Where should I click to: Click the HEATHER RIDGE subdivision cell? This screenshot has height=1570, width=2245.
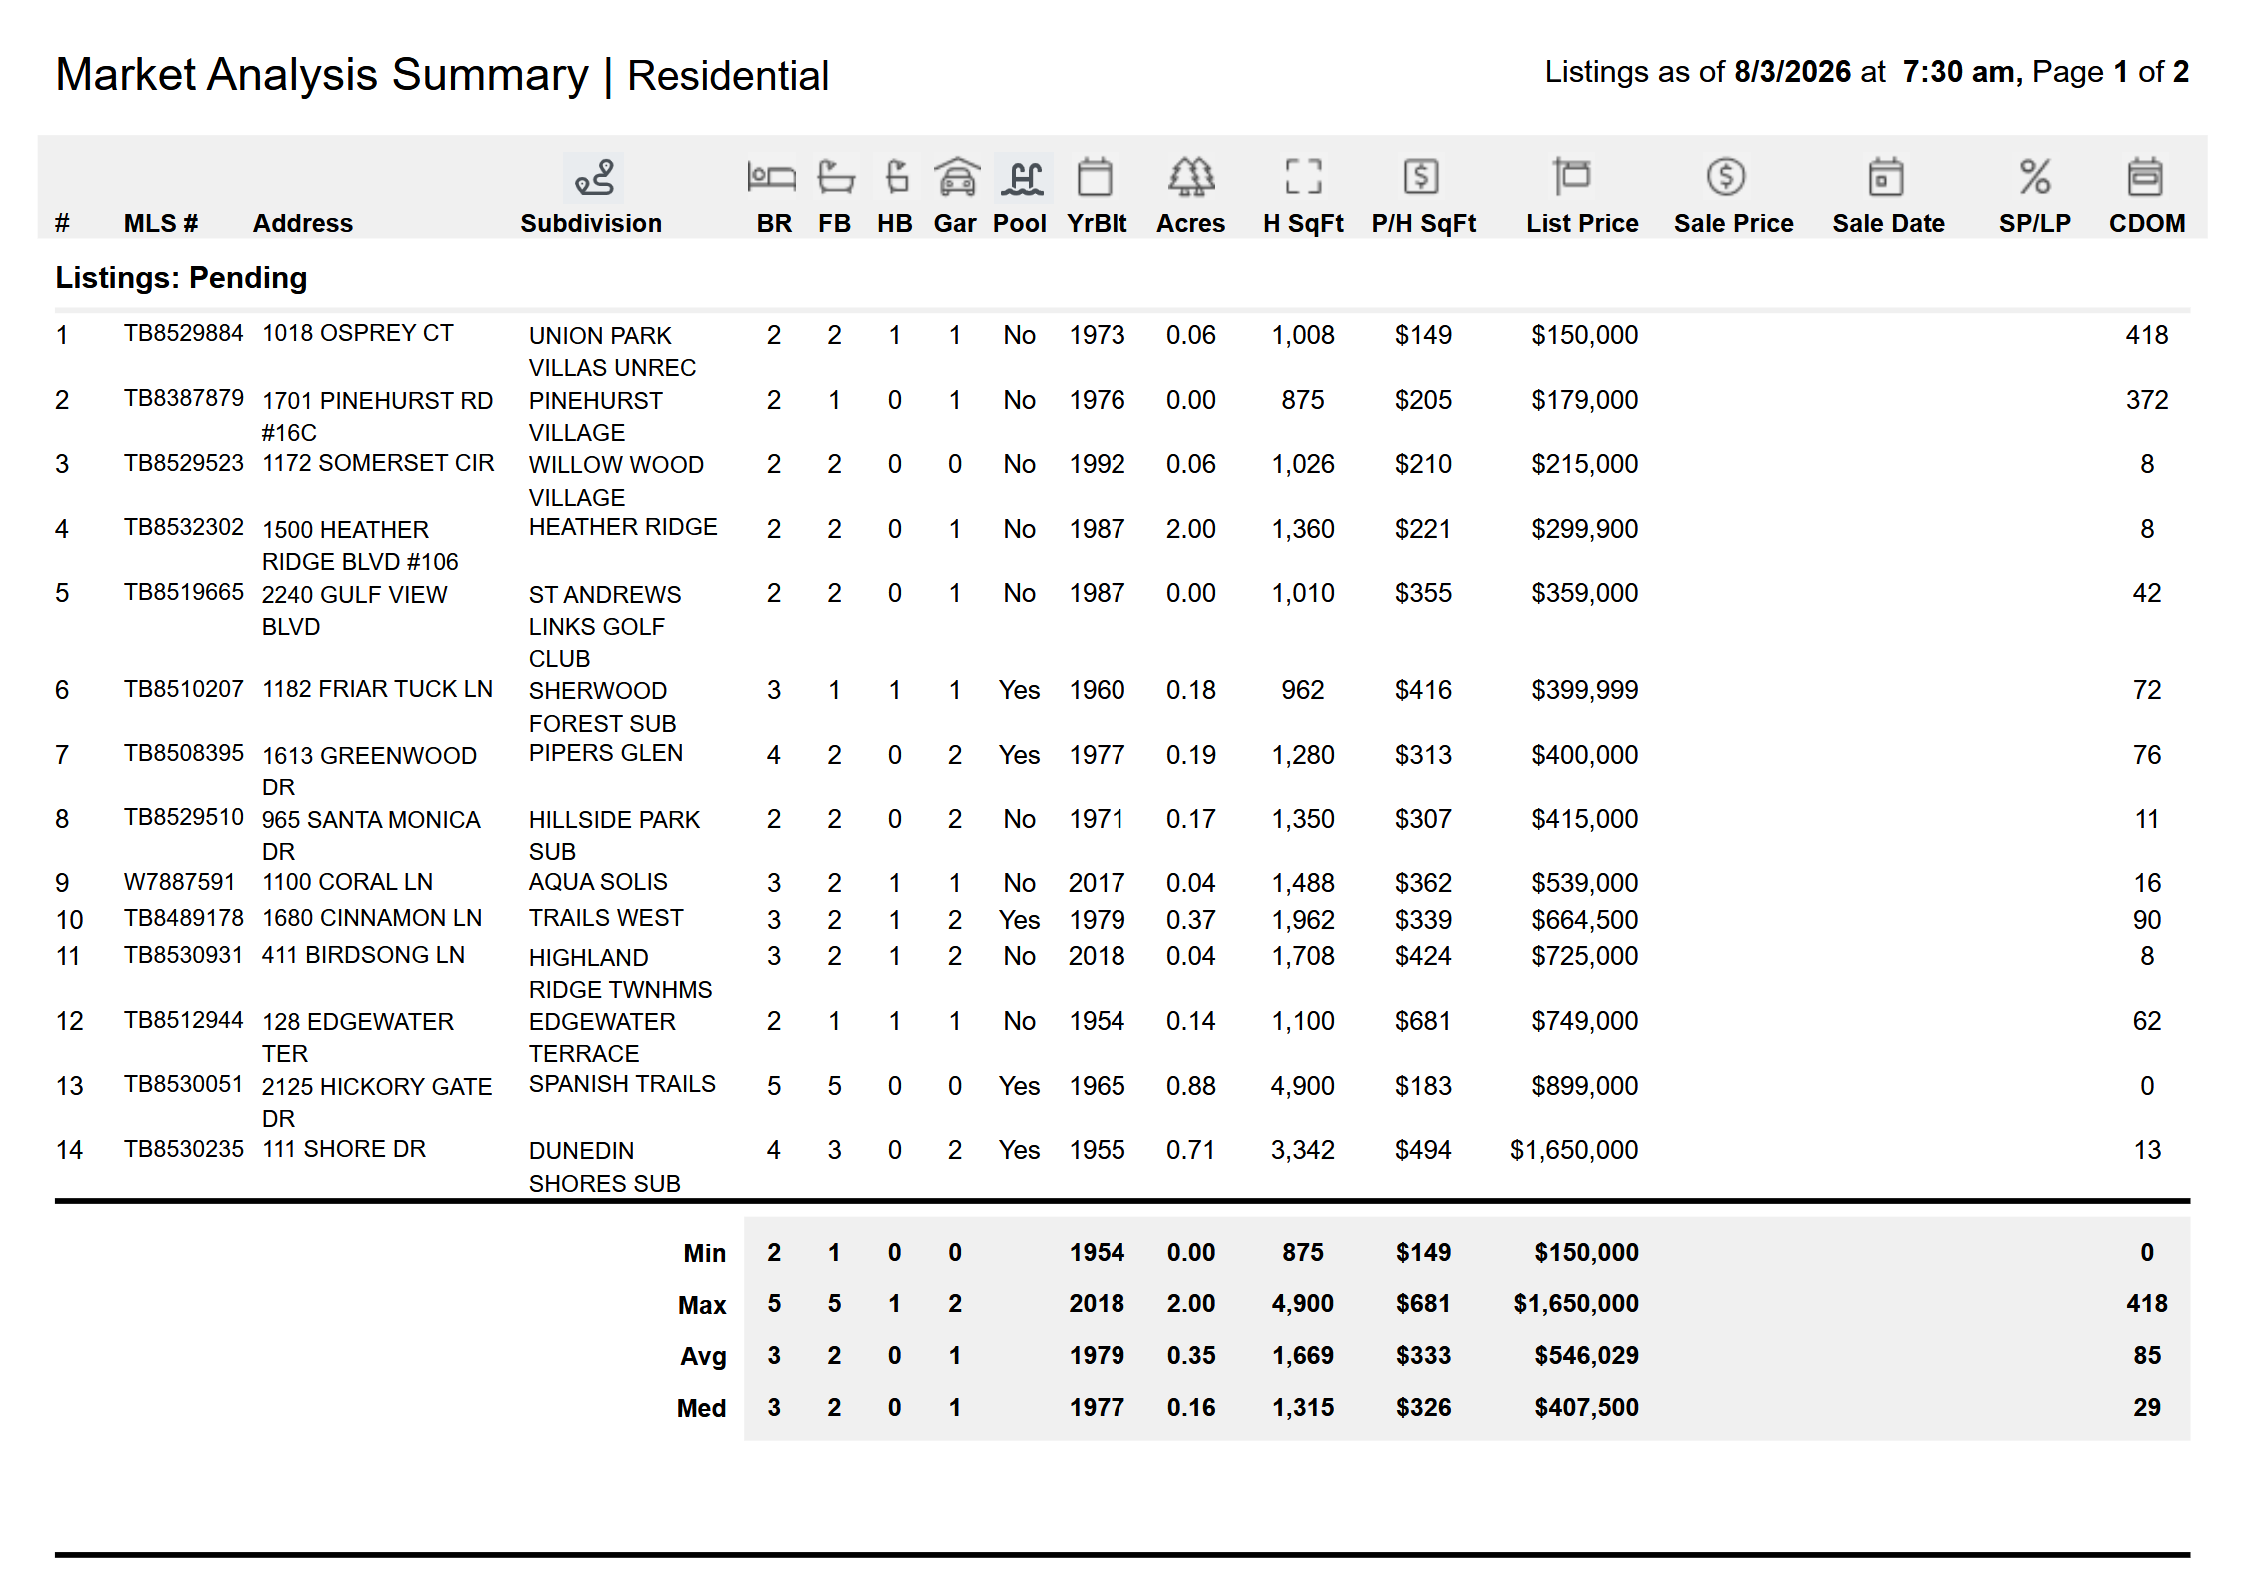click(623, 527)
